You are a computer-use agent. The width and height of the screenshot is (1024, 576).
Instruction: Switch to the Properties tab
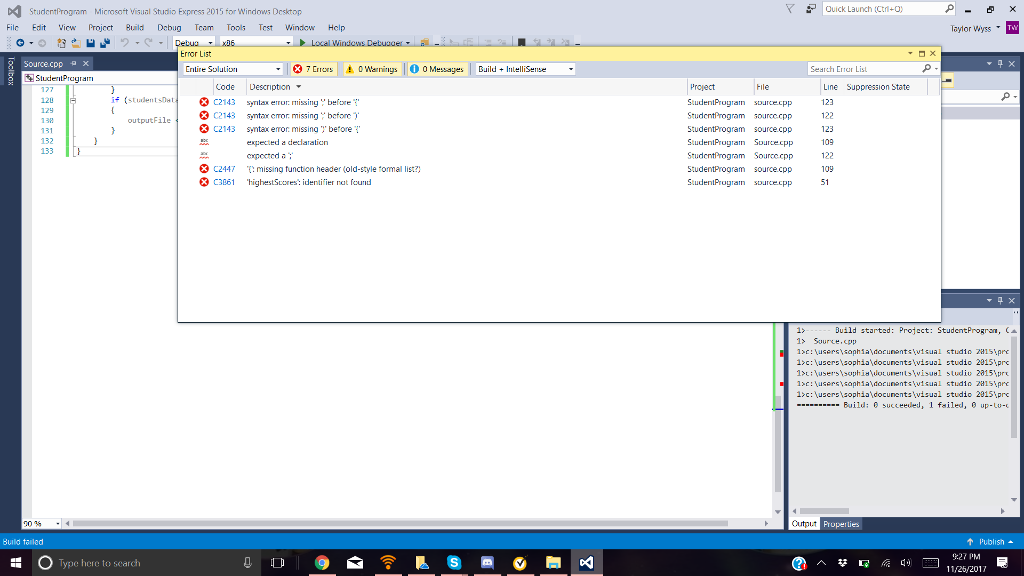841,524
